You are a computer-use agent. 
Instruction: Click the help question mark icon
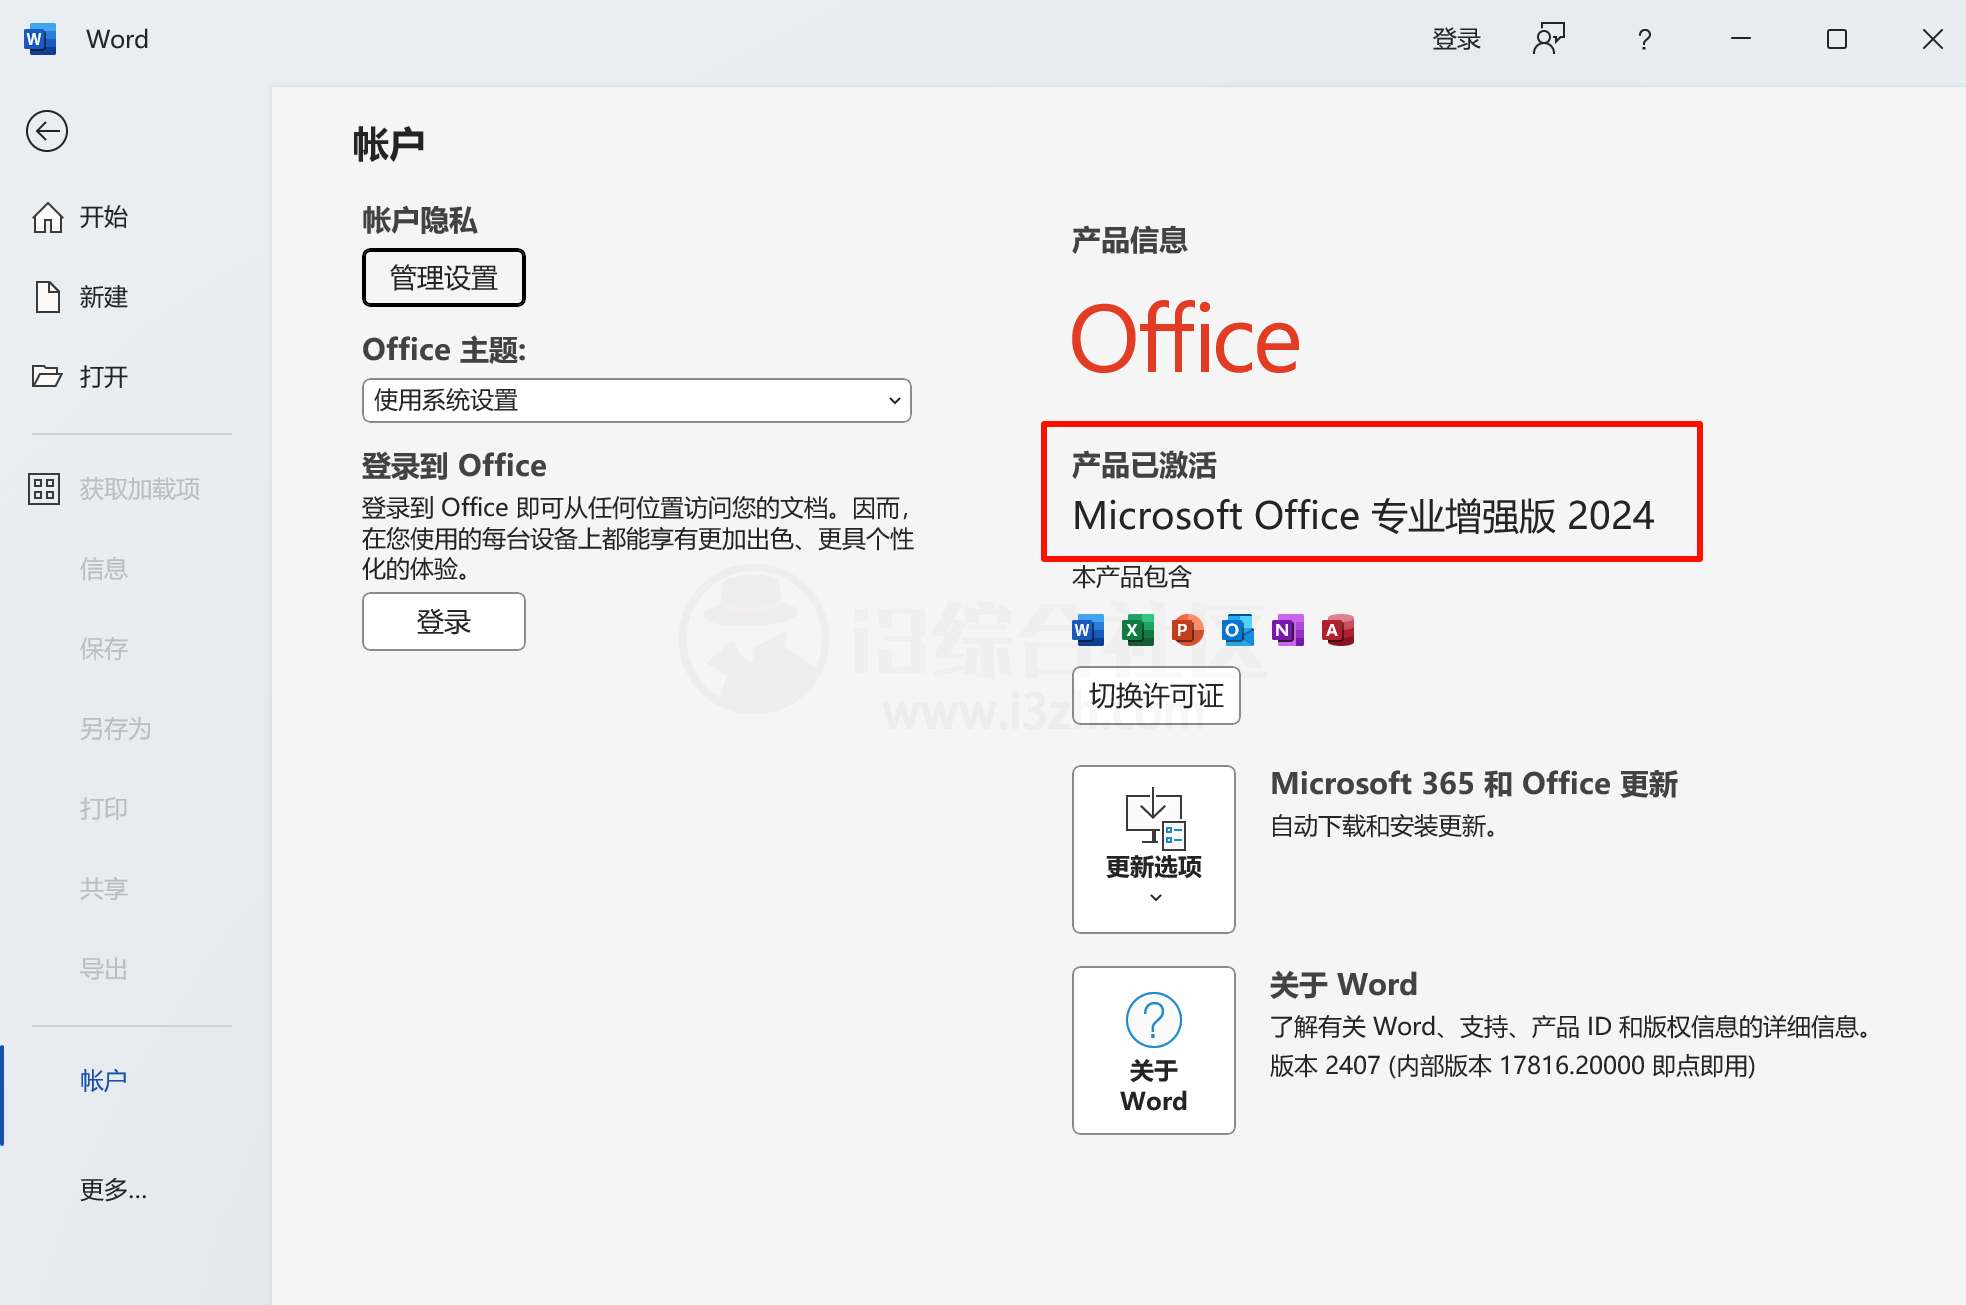click(1644, 39)
